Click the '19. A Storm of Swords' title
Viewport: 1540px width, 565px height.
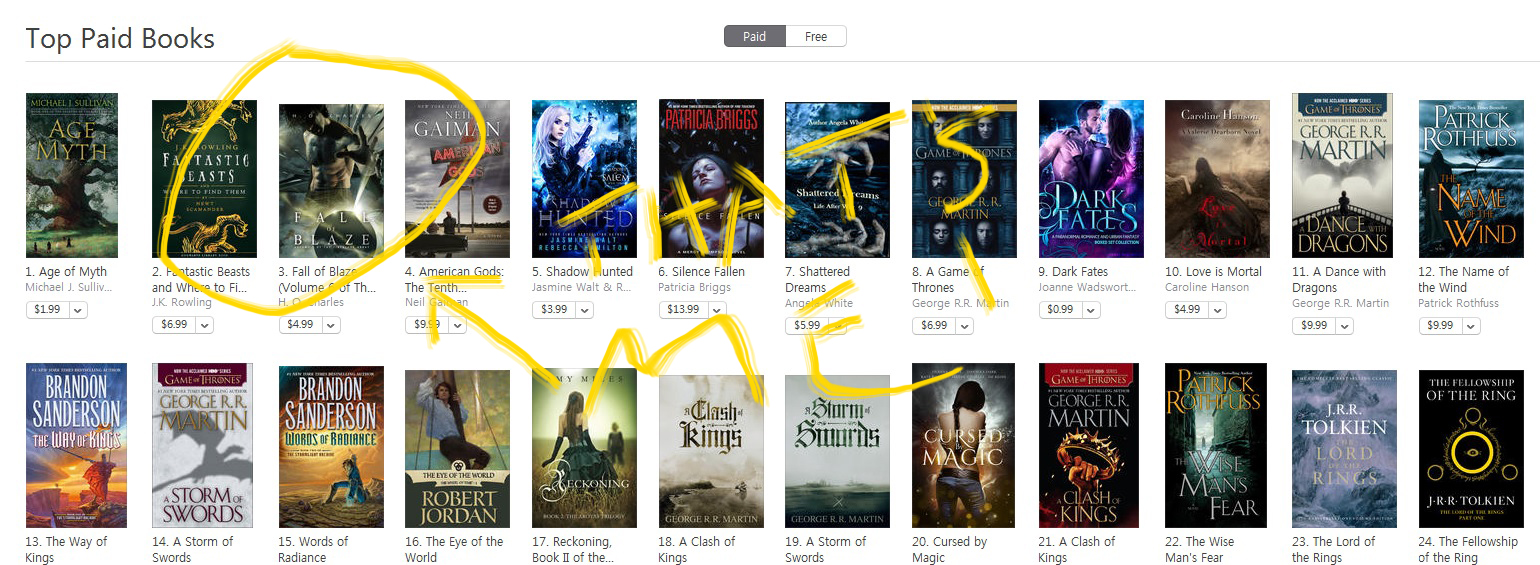point(826,550)
